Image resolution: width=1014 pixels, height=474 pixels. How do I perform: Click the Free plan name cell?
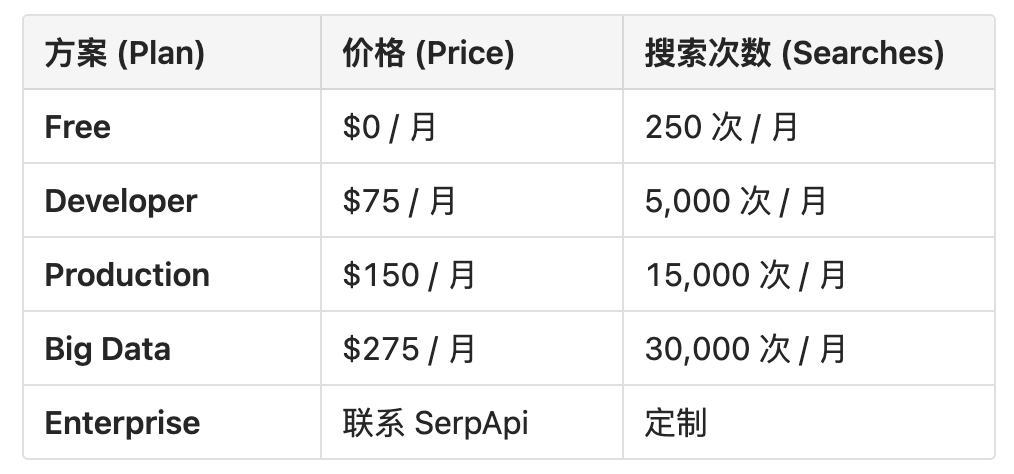78,127
